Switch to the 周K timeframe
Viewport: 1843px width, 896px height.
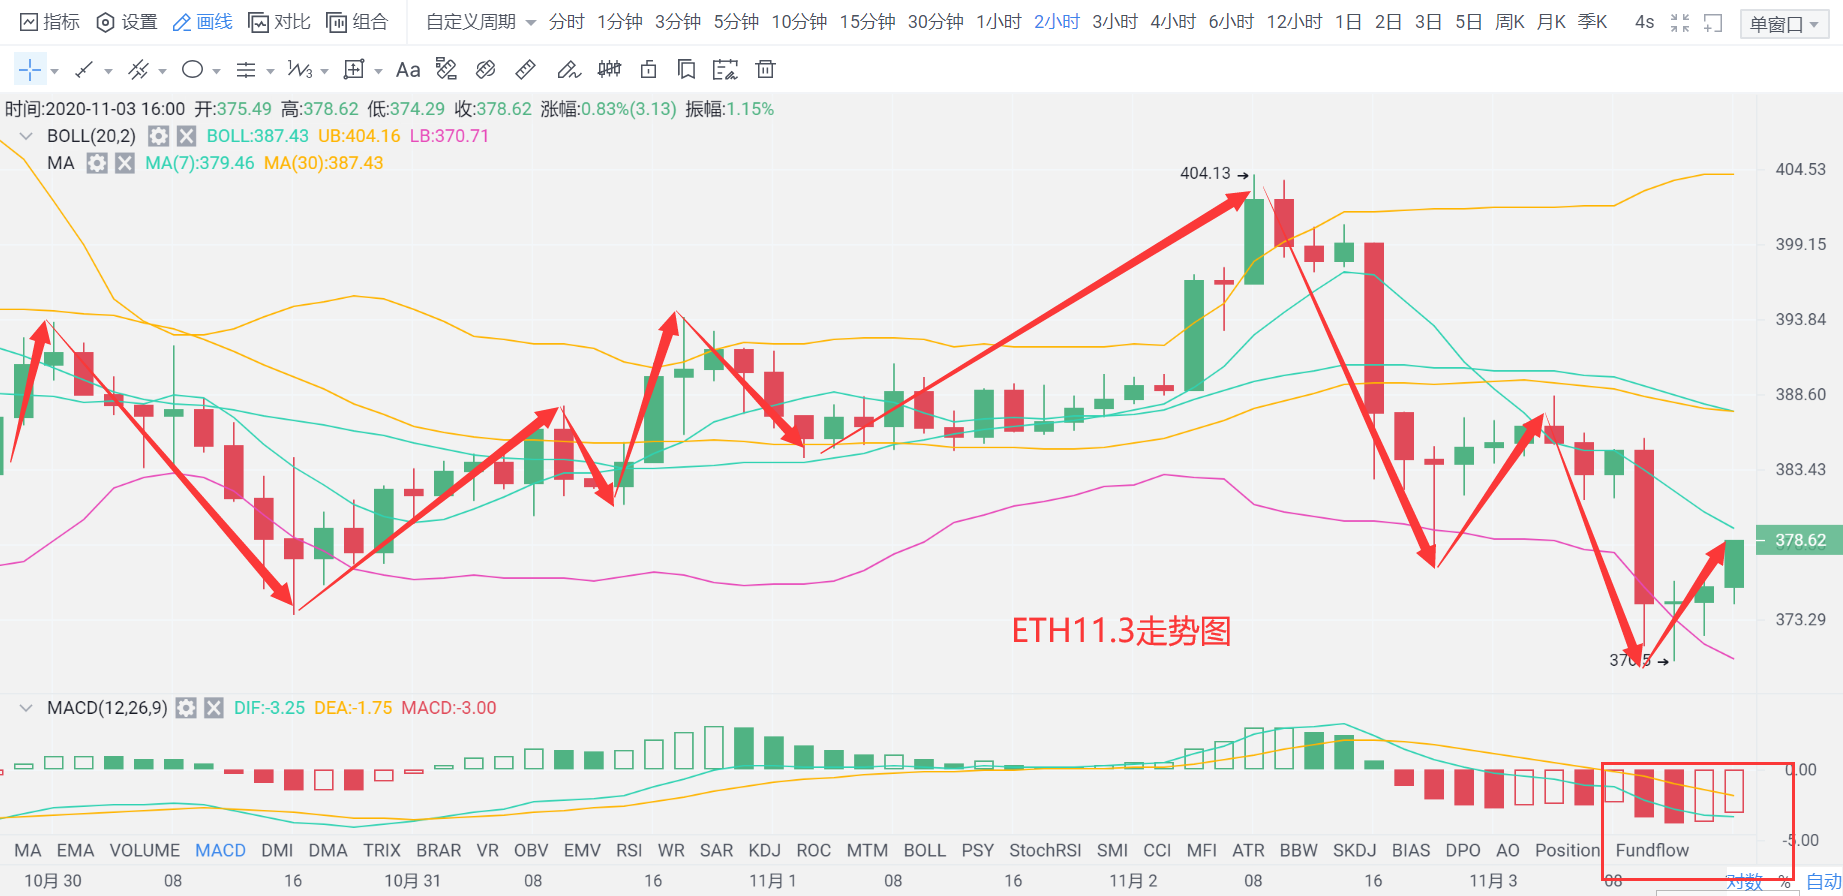tap(1509, 22)
